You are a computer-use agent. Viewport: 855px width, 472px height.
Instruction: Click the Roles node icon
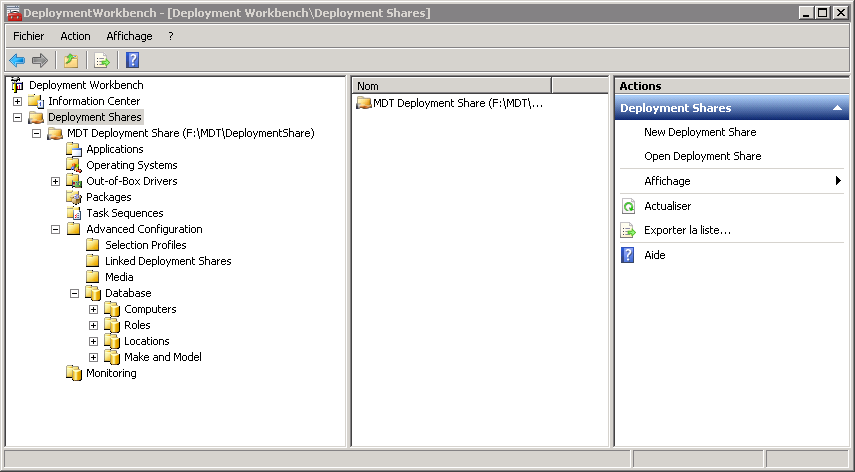coord(112,325)
